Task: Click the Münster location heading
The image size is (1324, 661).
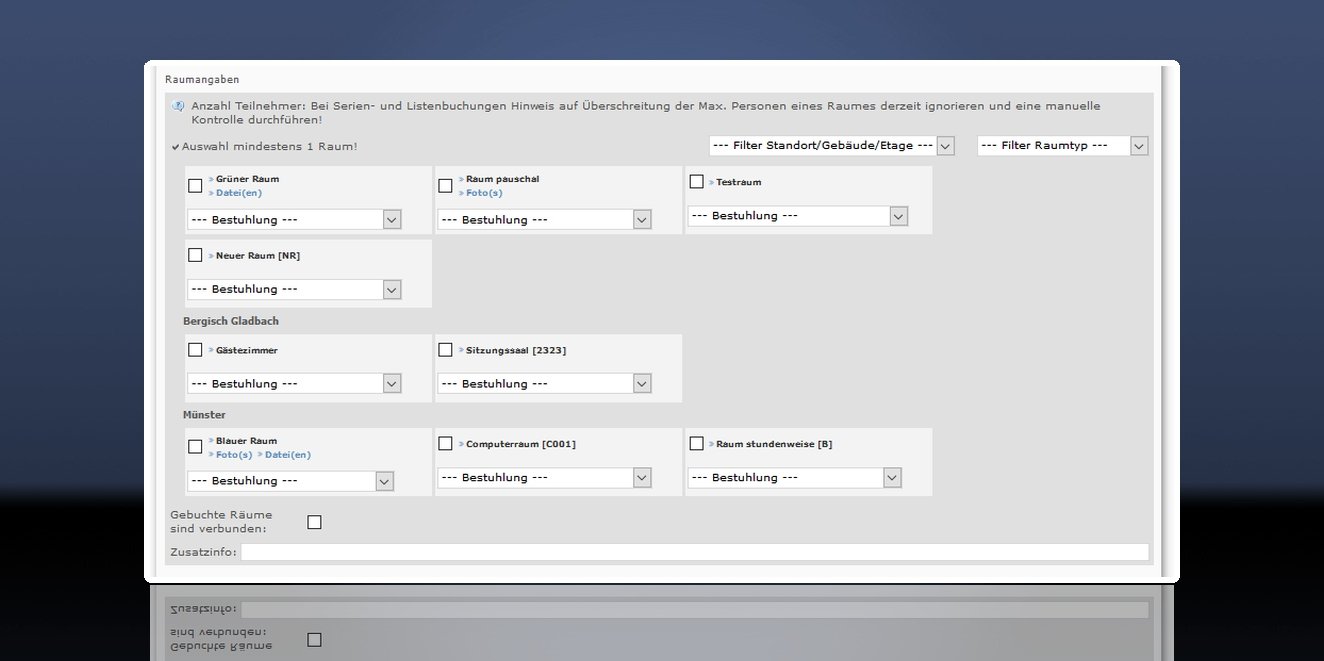Action: point(204,415)
